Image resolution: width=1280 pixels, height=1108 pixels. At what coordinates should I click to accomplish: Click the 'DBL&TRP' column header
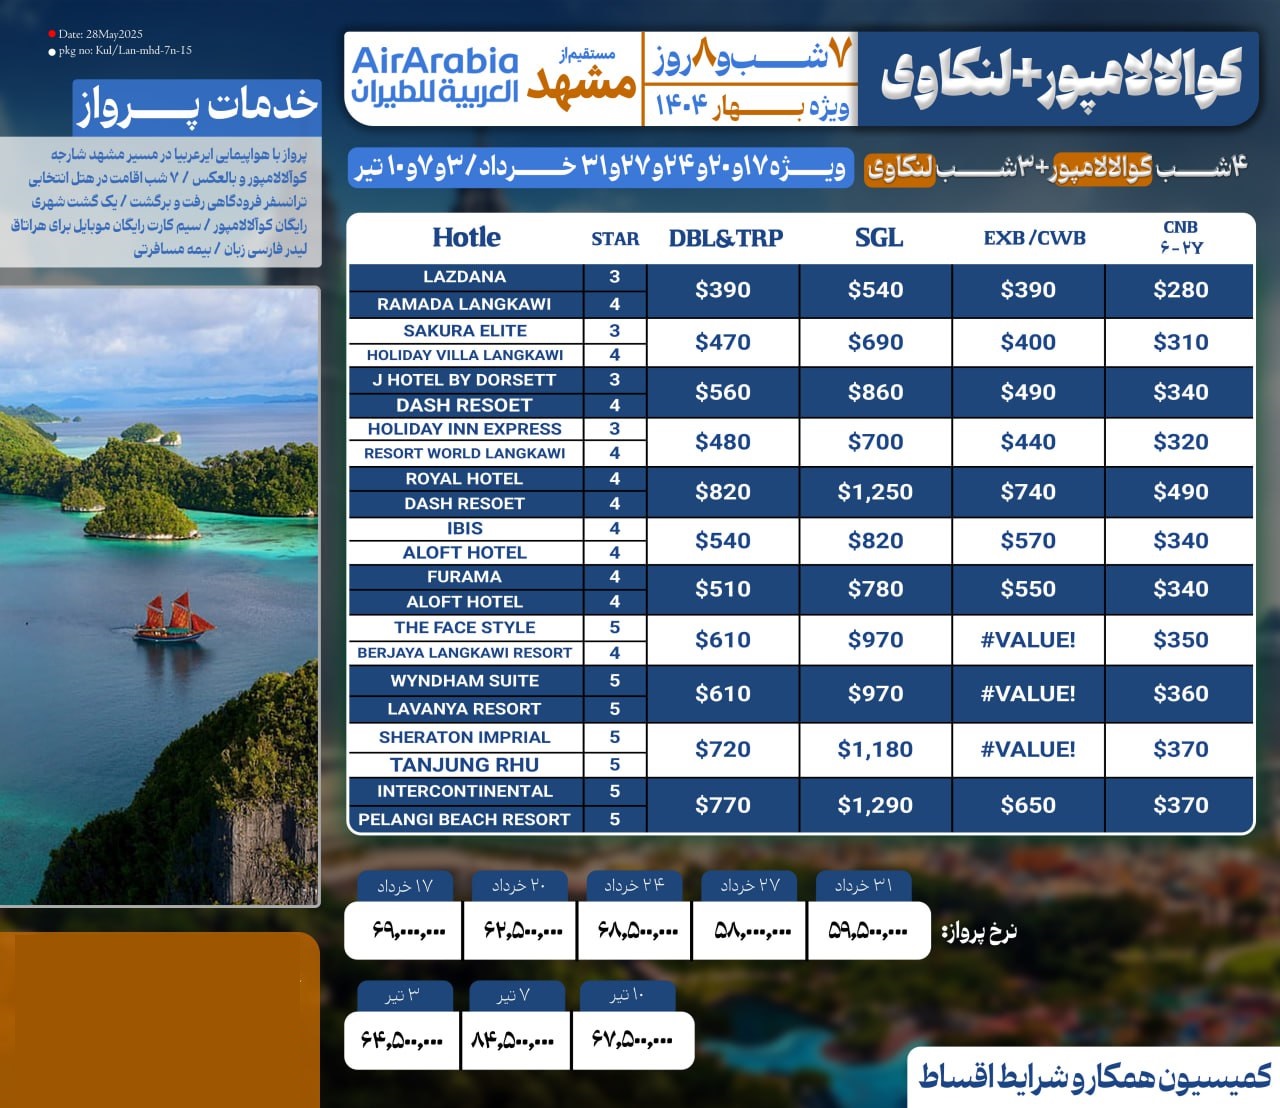[725, 238]
